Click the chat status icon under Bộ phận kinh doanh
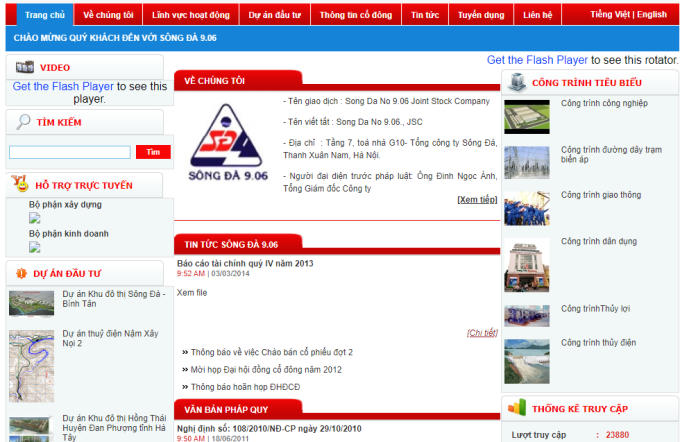The height and width of the screenshot is (442, 680). (x=35, y=247)
